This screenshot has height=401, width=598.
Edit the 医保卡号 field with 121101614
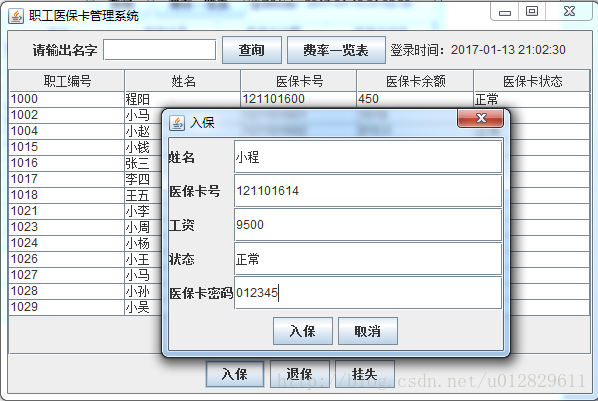click(368, 191)
